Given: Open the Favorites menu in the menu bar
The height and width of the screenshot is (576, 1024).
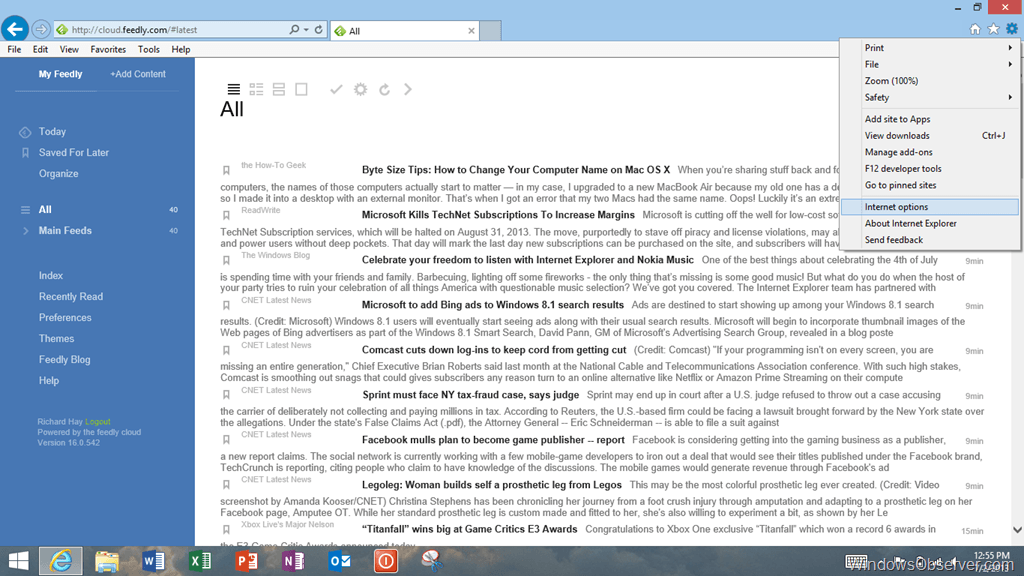Looking at the screenshot, I should pyautogui.click(x=108, y=49).
